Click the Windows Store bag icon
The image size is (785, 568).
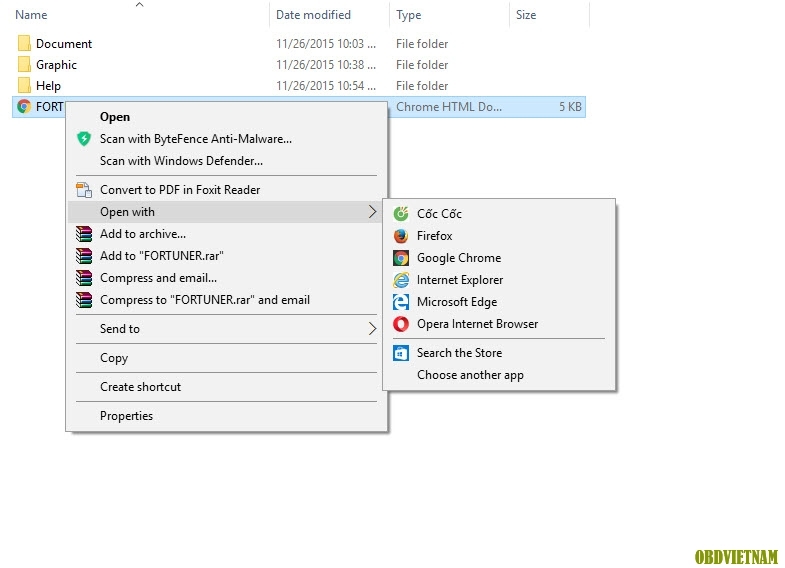pos(401,353)
